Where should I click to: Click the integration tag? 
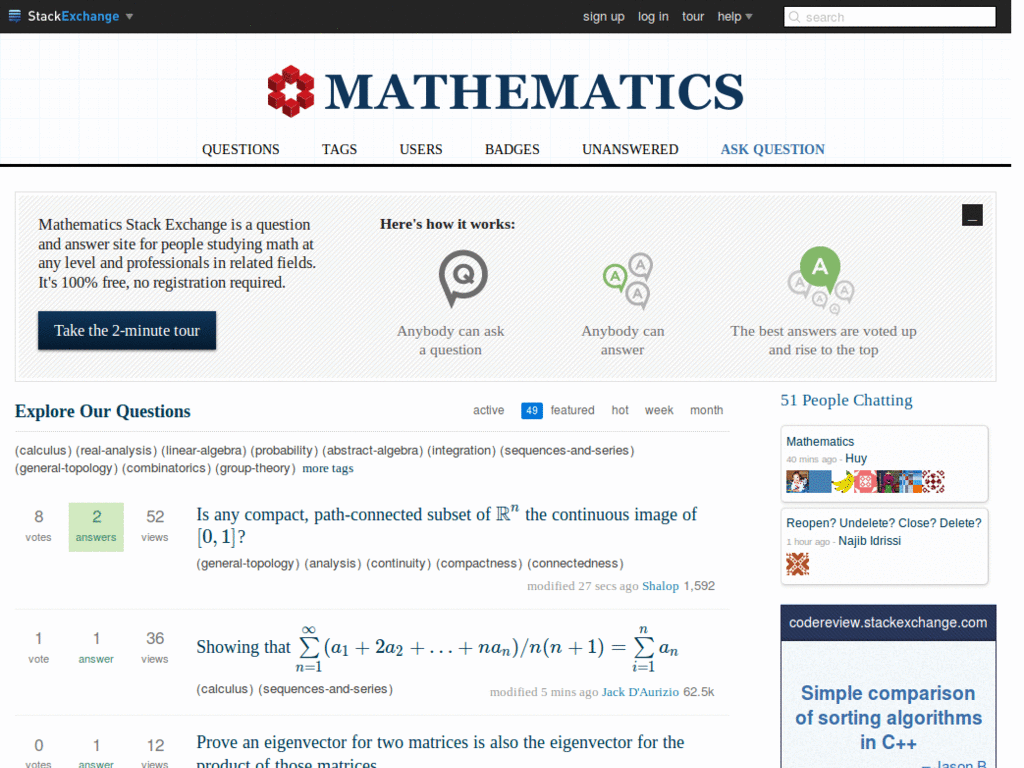462,451
